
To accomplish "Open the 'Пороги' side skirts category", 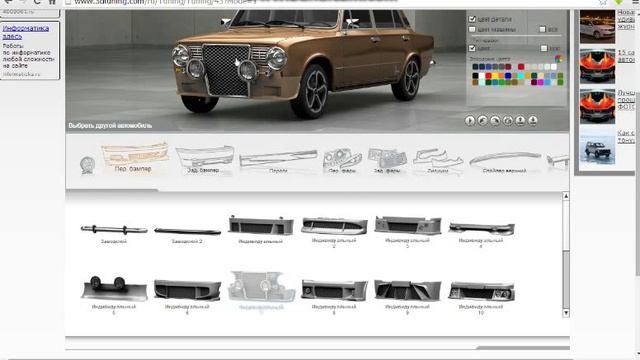I will (278, 161).
